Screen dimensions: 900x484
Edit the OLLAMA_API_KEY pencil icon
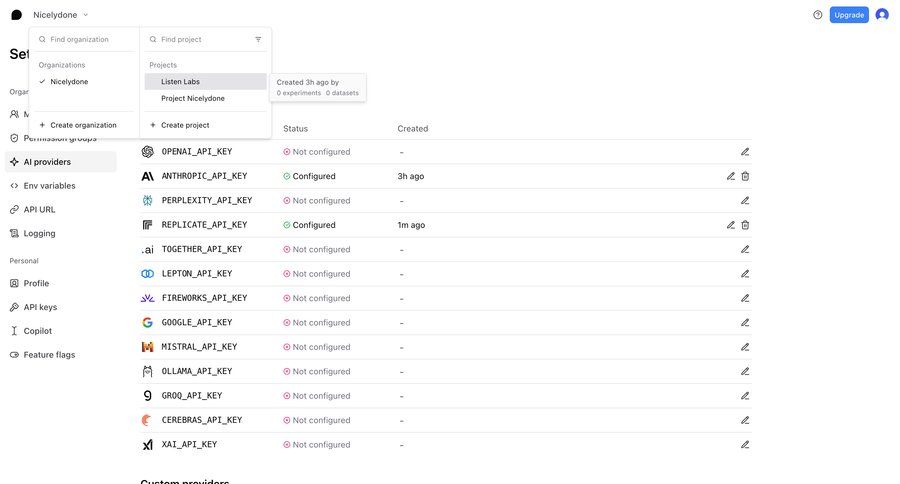point(745,371)
